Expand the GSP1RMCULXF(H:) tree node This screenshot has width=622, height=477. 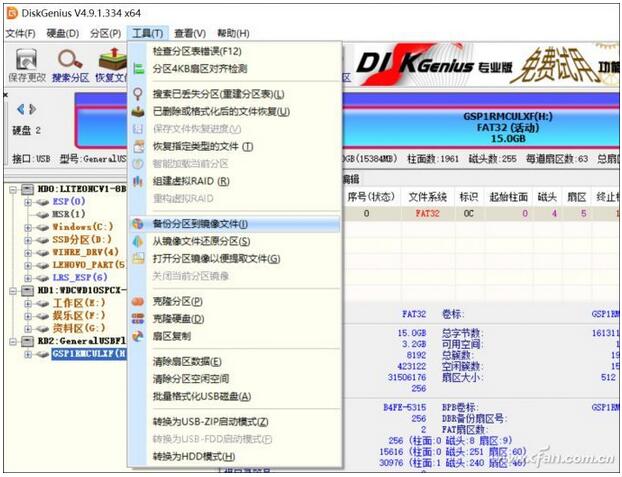(x=28, y=354)
